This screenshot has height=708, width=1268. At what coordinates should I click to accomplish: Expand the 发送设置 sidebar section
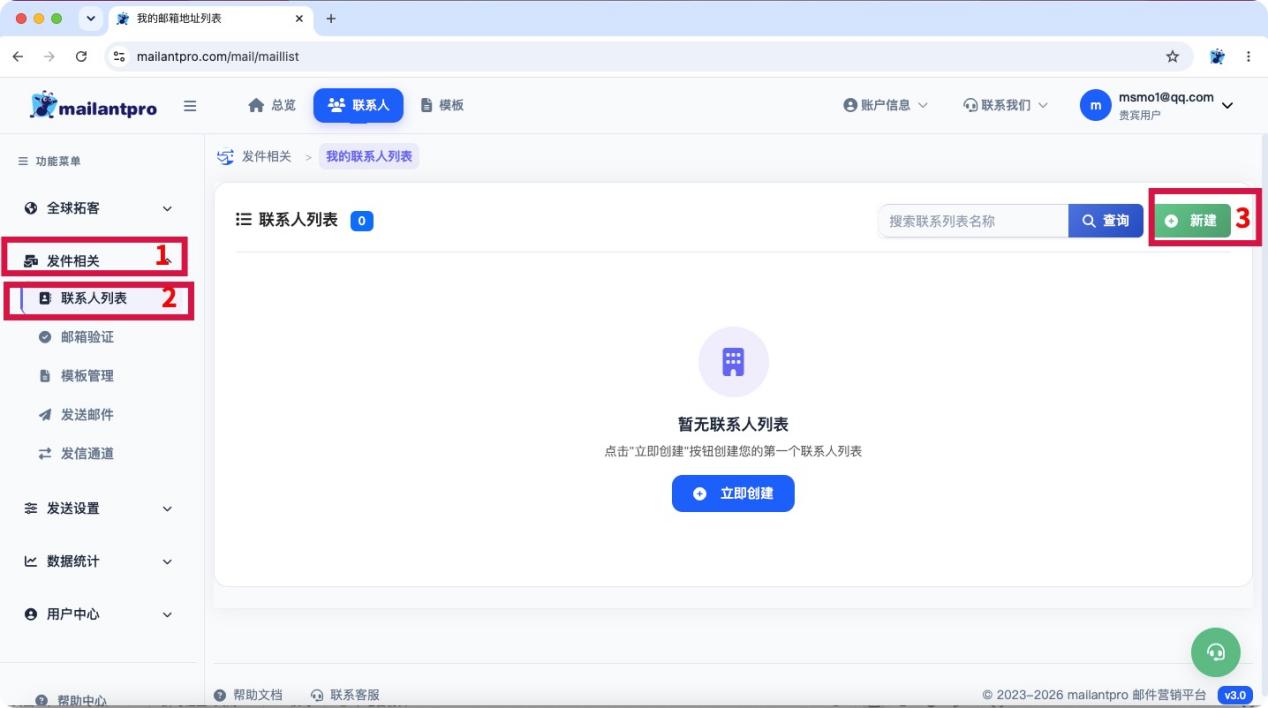tap(100, 508)
